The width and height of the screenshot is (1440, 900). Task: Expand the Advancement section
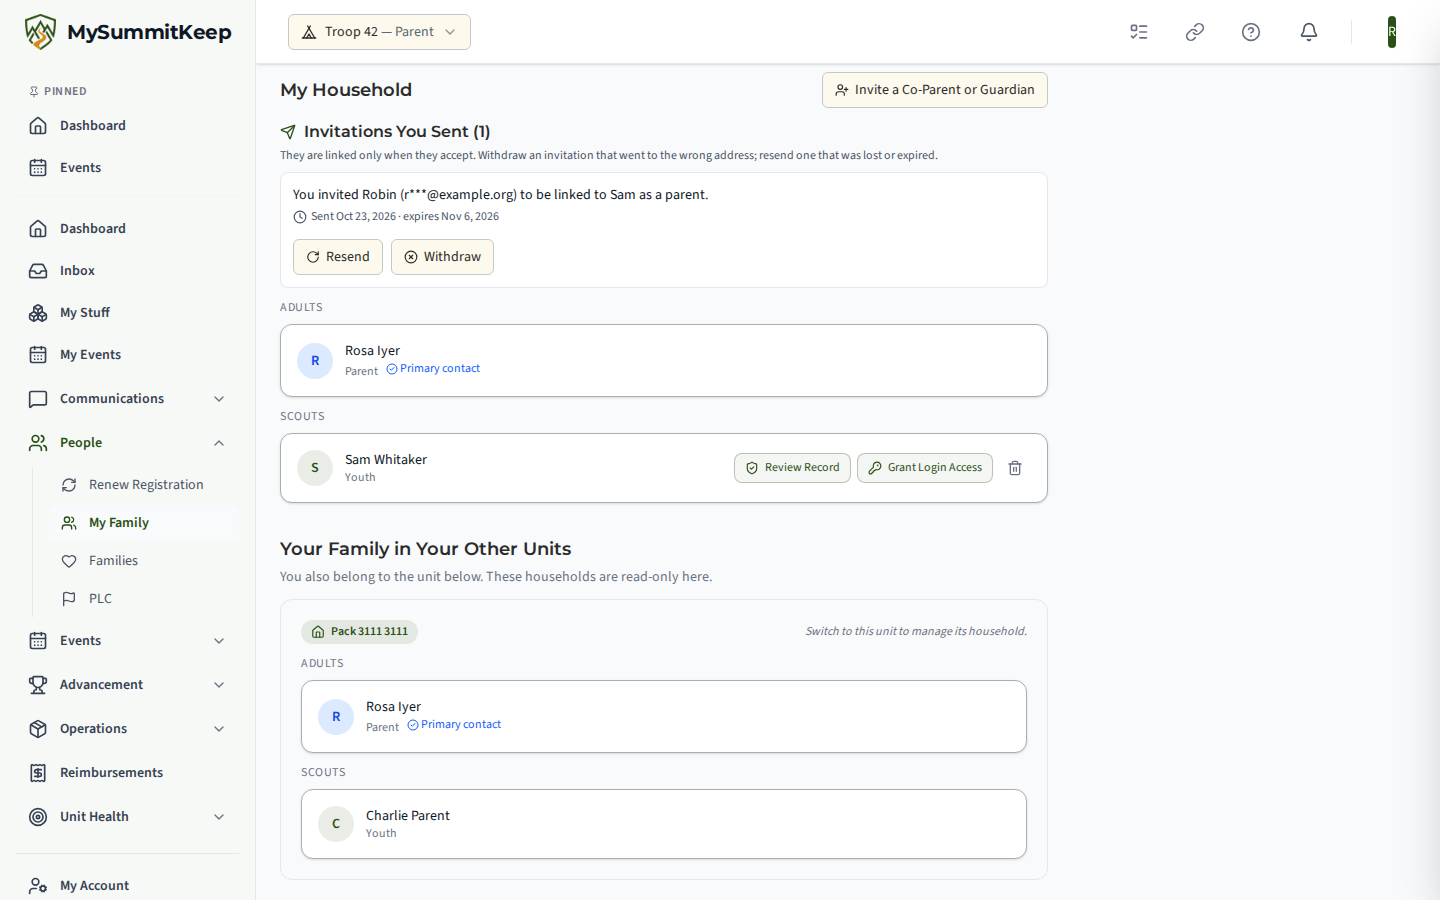(128, 685)
